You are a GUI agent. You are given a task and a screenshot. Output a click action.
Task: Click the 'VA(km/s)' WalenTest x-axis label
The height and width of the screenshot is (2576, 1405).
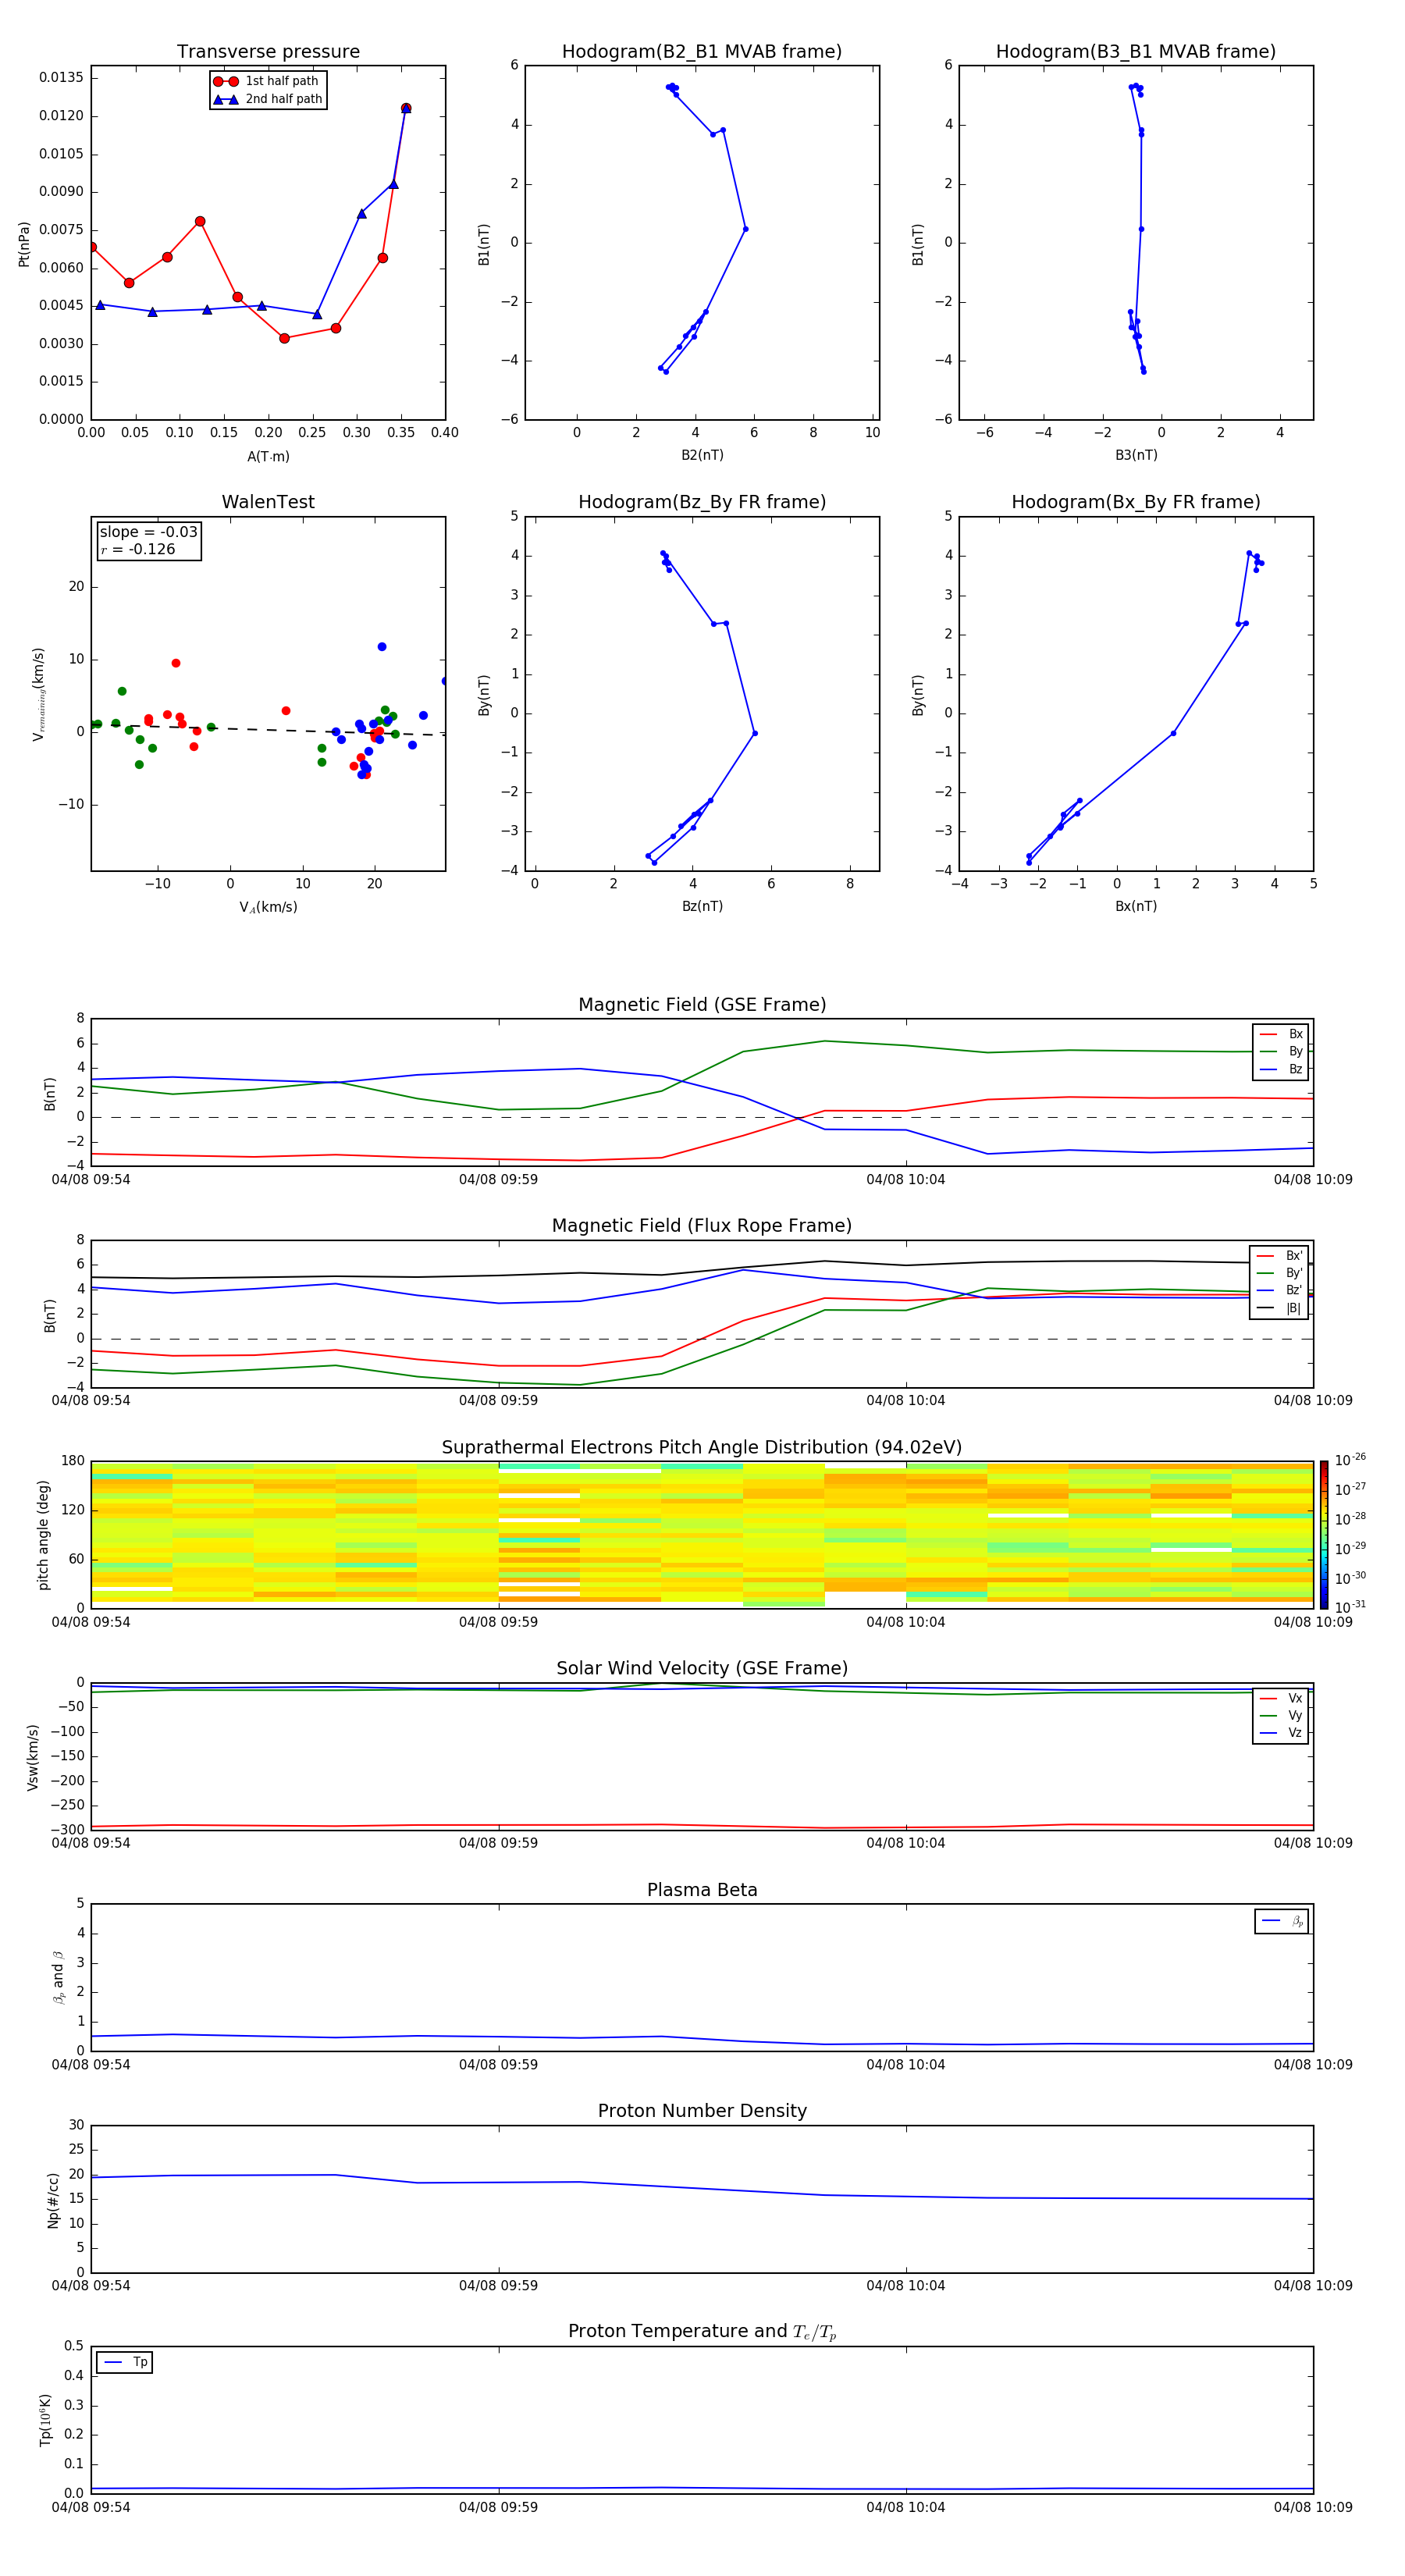click(x=268, y=907)
